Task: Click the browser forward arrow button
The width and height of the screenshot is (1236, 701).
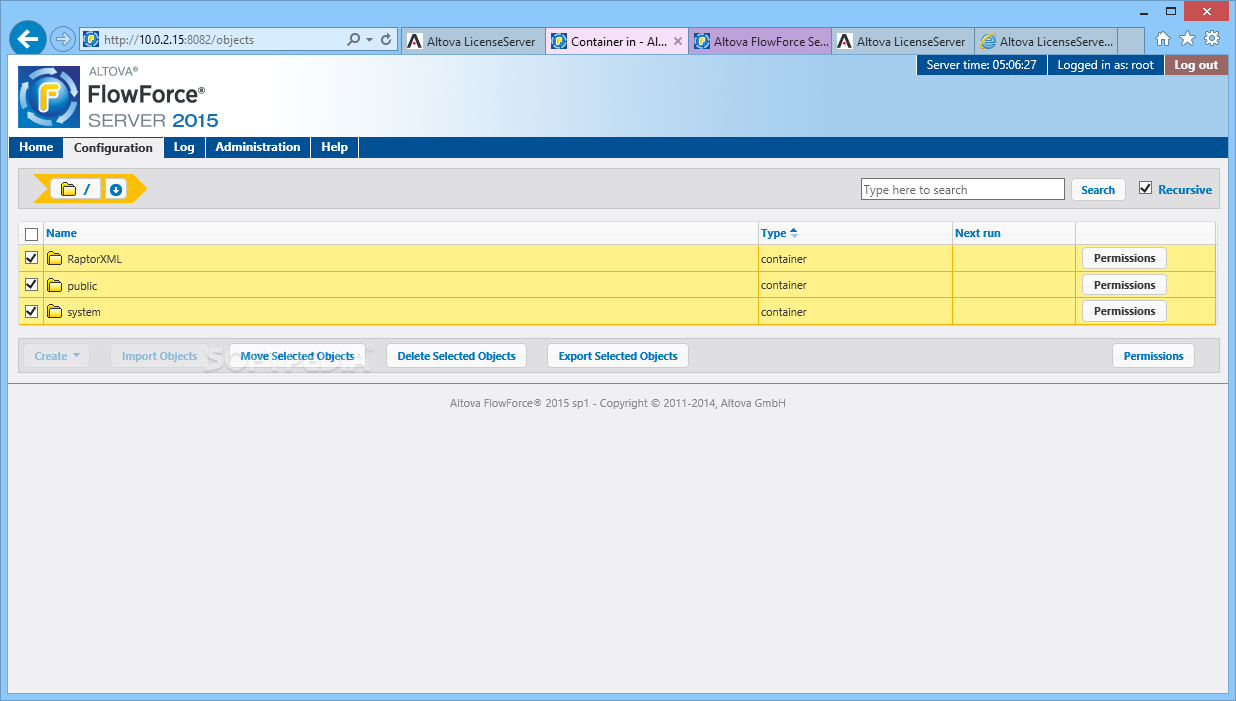Action: (63, 40)
